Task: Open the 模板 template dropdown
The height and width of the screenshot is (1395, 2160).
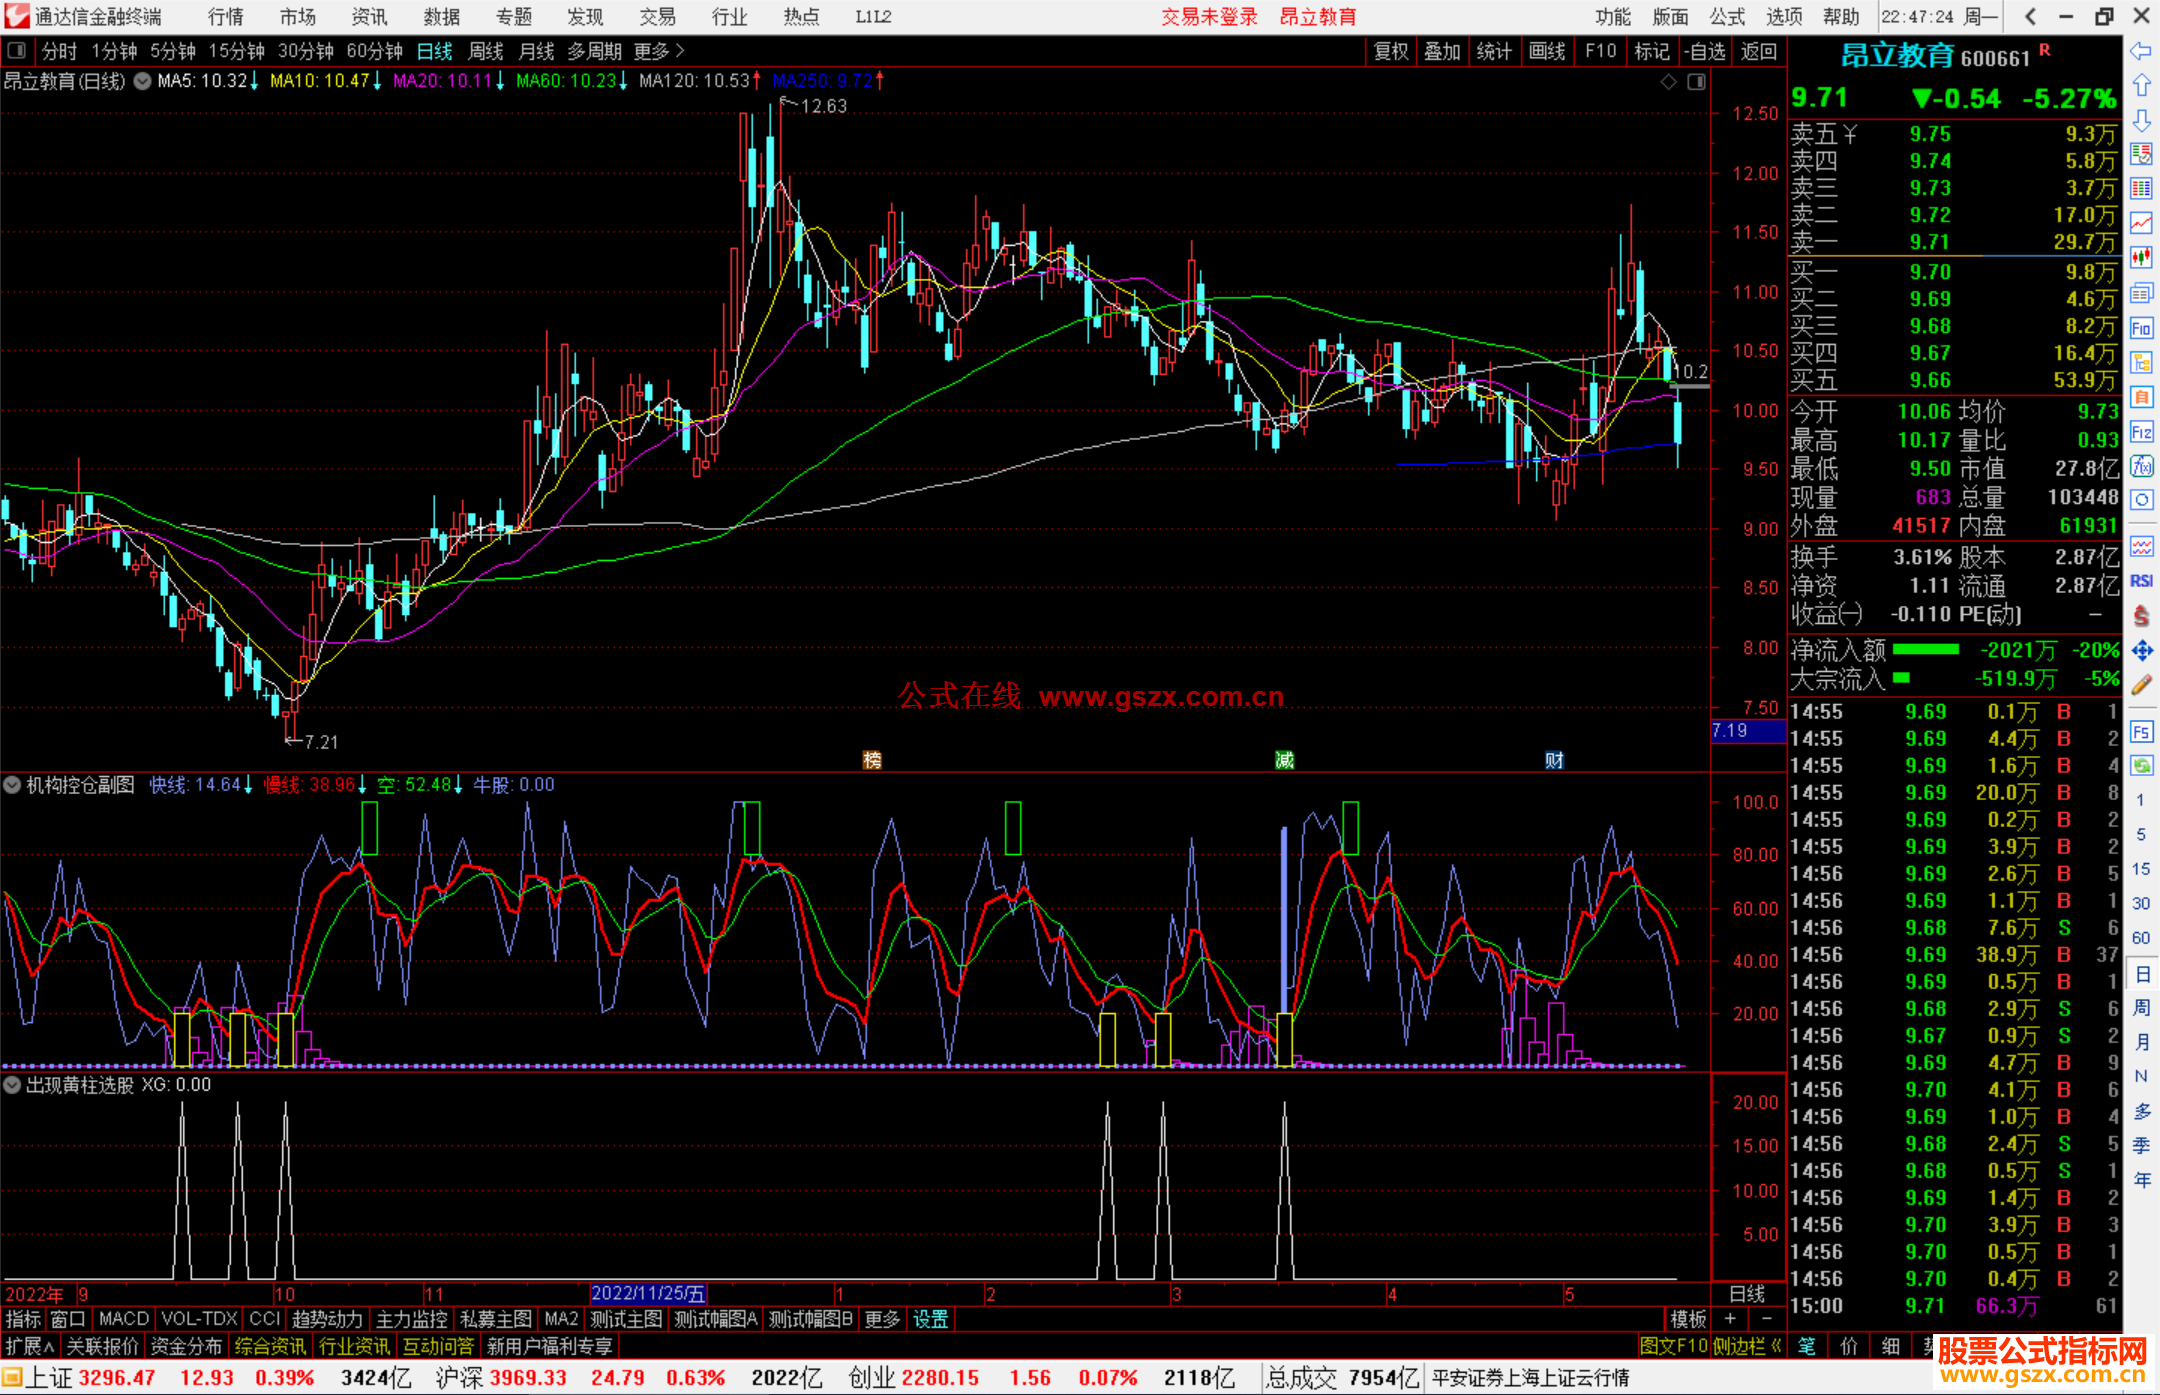Action: (x=1688, y=1319)
